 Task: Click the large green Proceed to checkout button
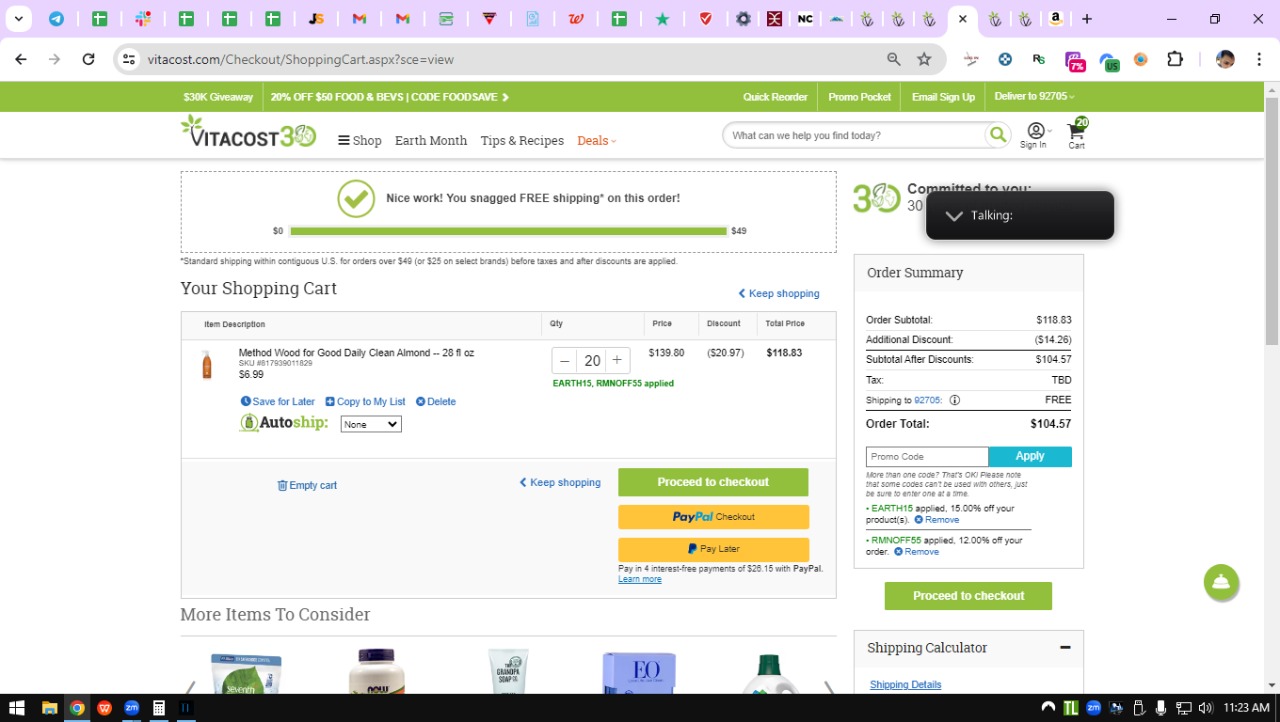(x=713, y=482)
